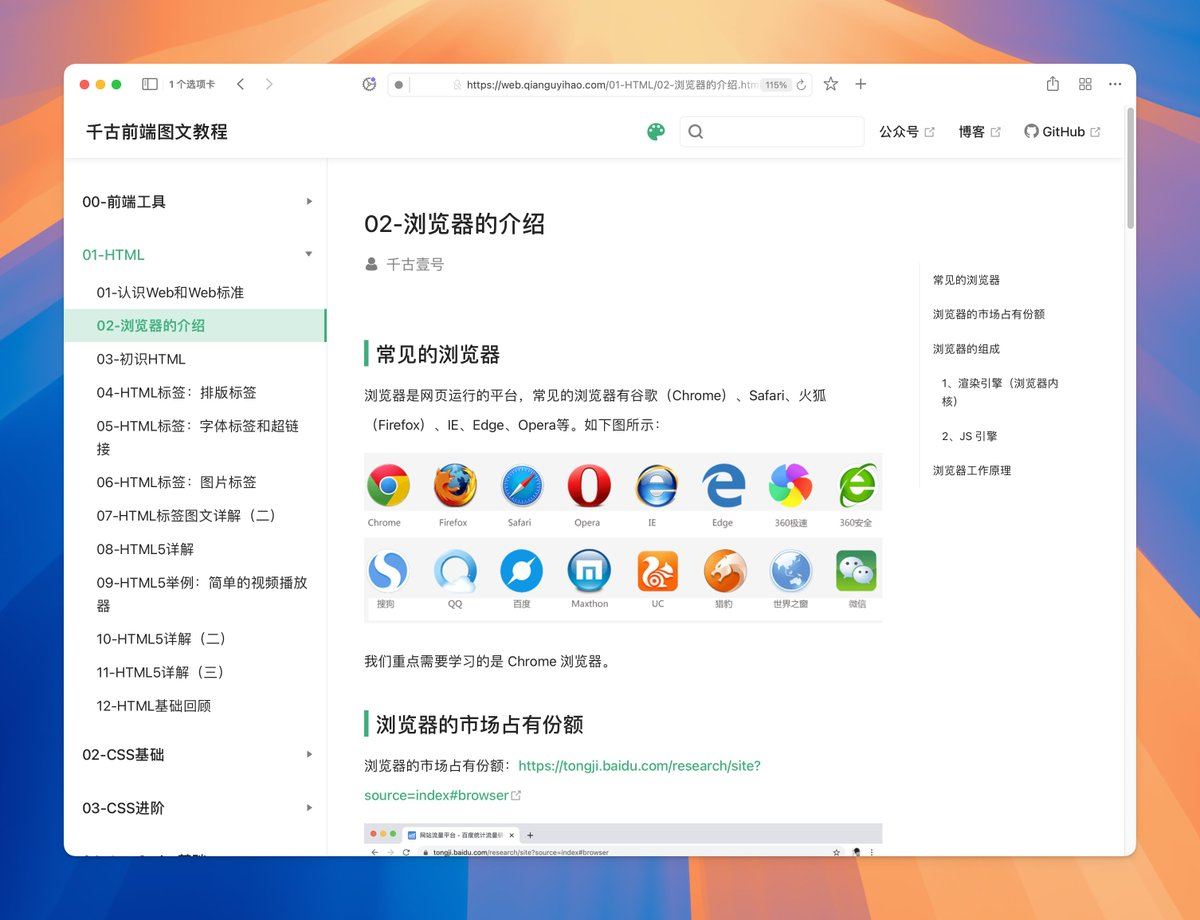Screen dimensions: 1200x920
Task: Go forward using the right arrow
Action: coord(269,85)
